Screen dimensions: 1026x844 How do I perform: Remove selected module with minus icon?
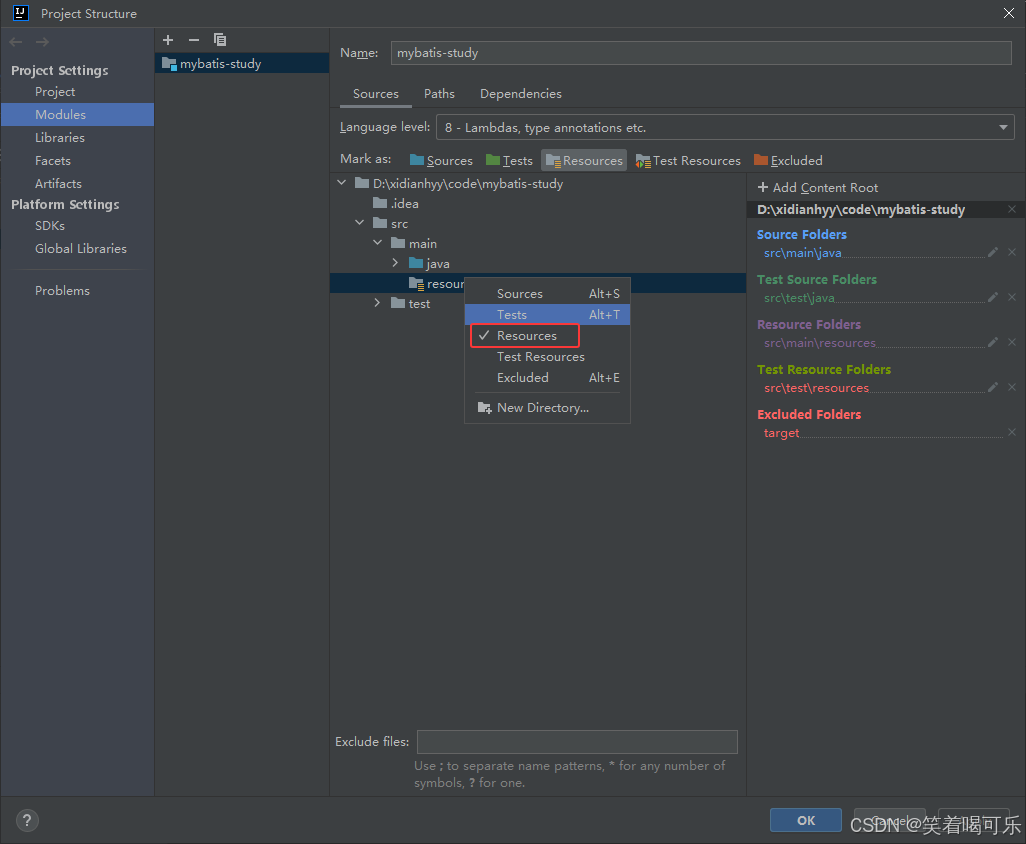pos(194,40)
